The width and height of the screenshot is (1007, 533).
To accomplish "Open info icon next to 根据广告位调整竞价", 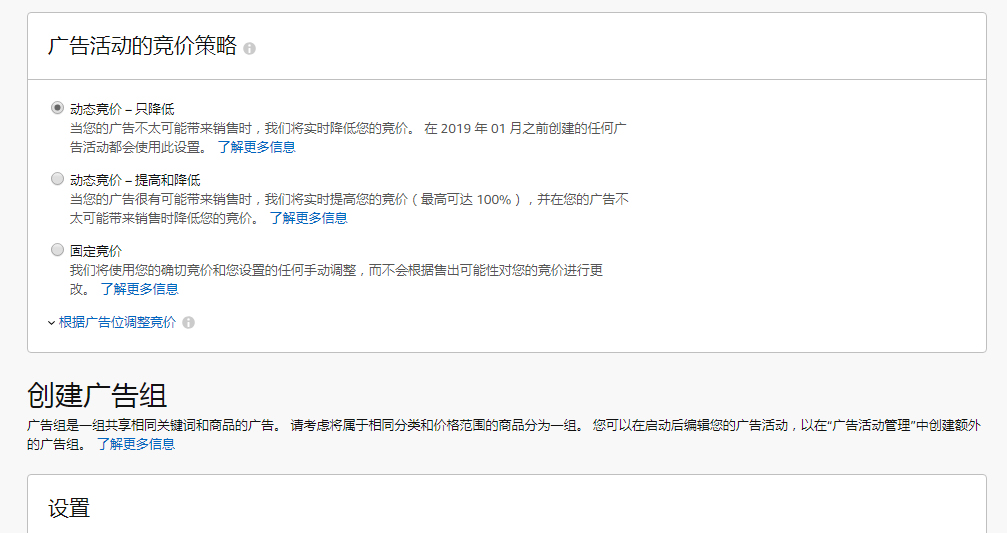I will click(x=188, y=322).
